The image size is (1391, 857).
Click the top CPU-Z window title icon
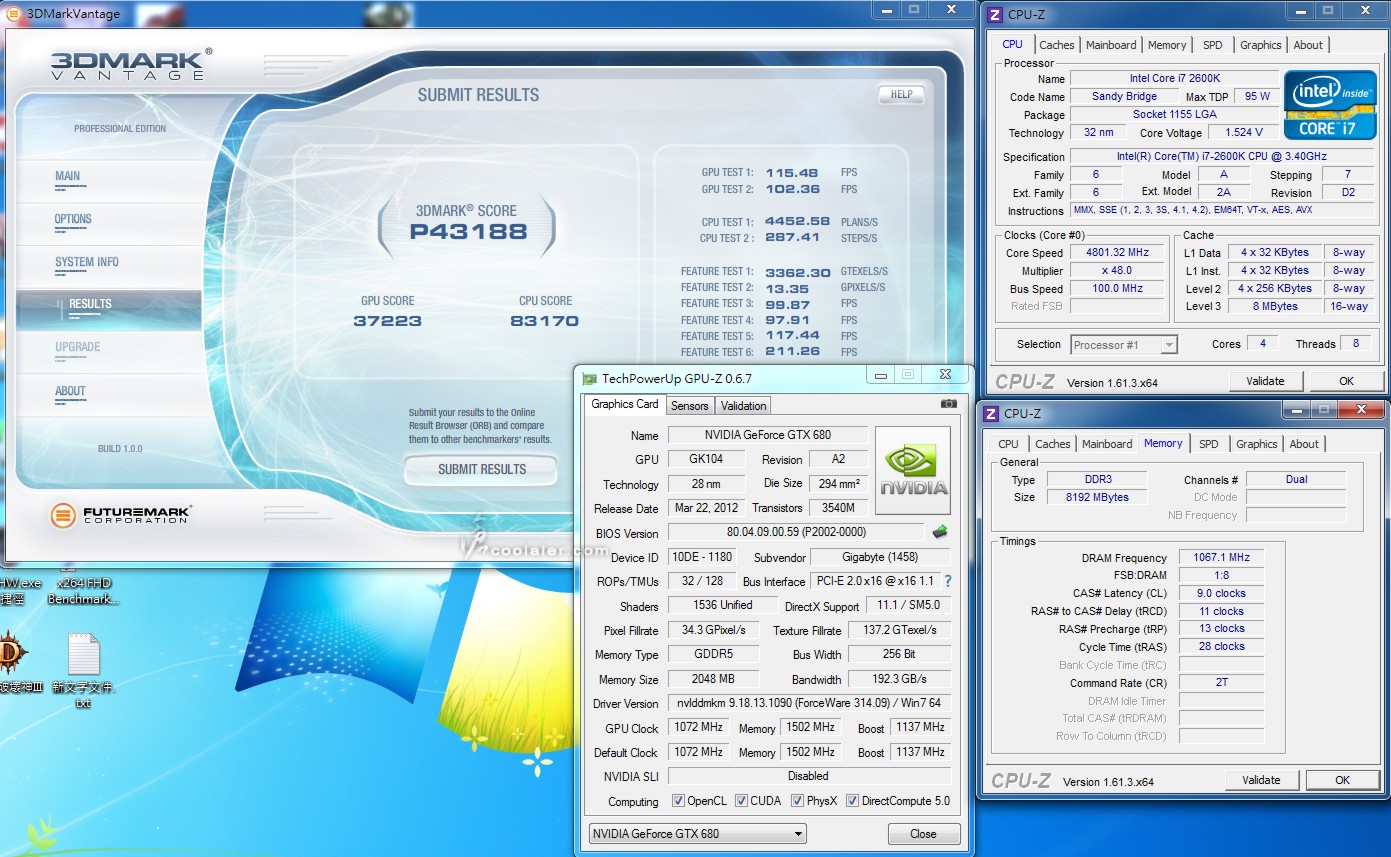point(994,14)
